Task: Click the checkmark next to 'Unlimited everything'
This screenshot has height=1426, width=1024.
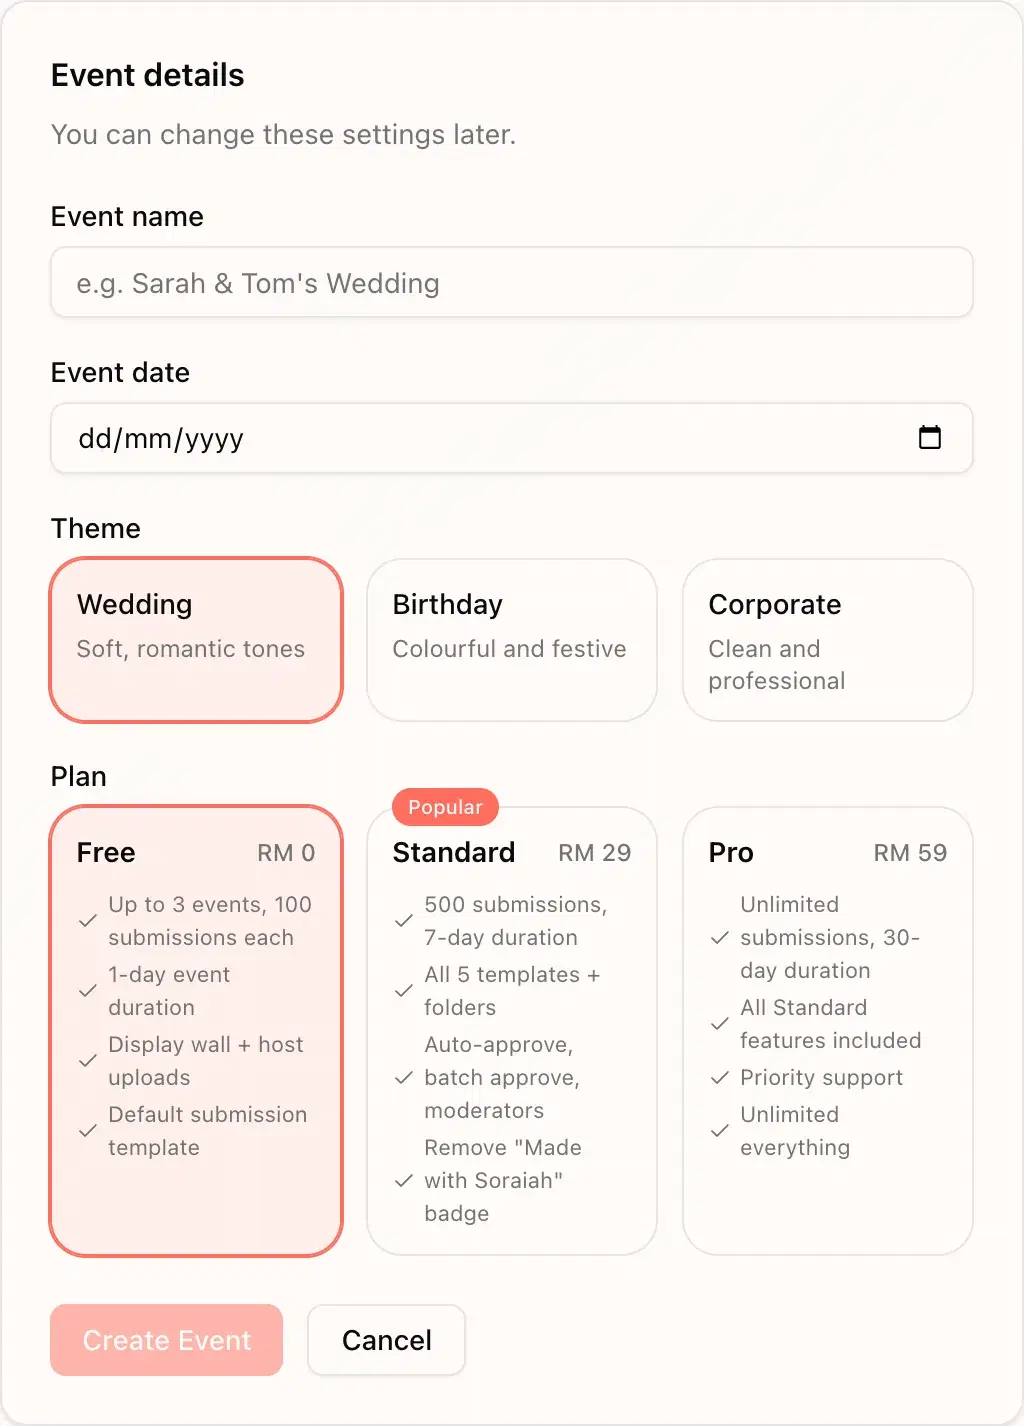Action: [x=720, y=1131]
